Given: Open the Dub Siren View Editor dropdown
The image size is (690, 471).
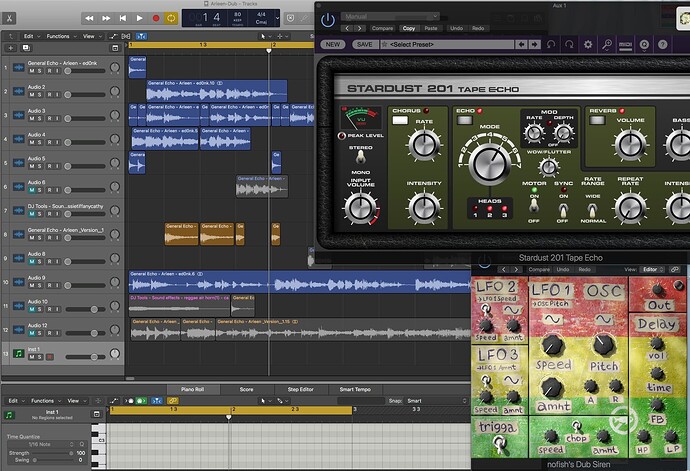Looking at the screenshot, I should point(652,269).
